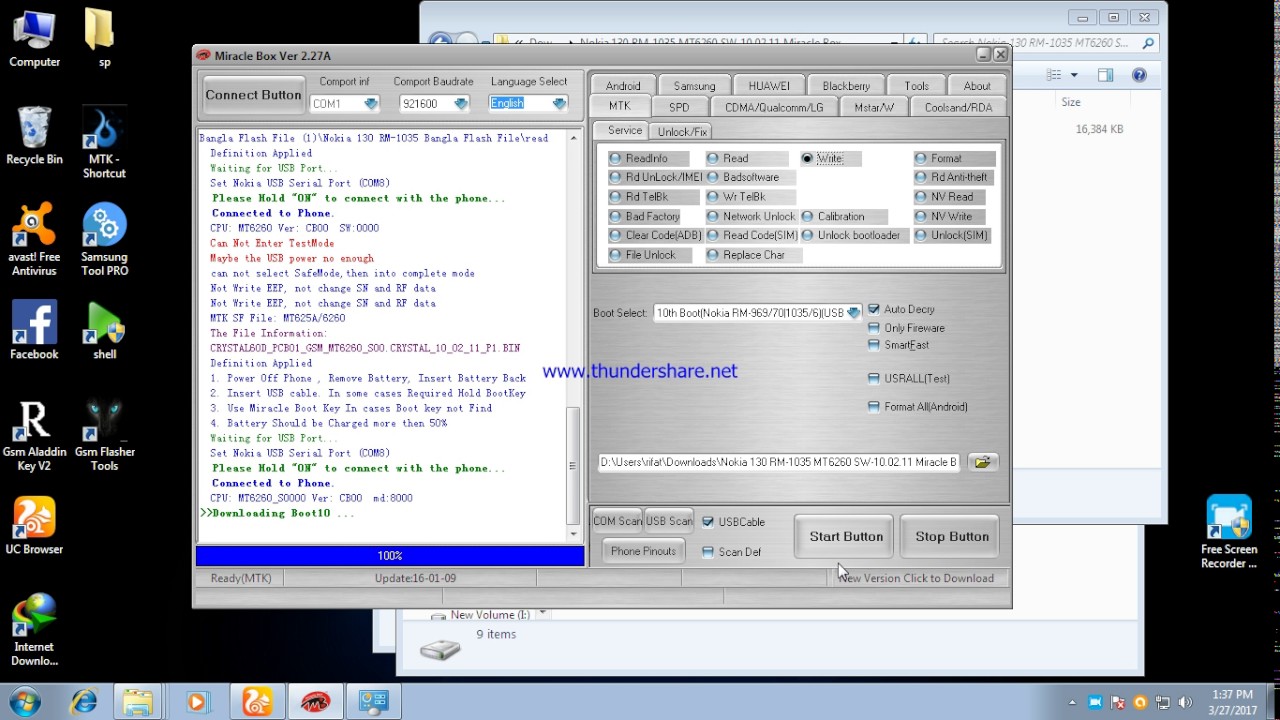Open the HUAWEI tab

(769, 86)
